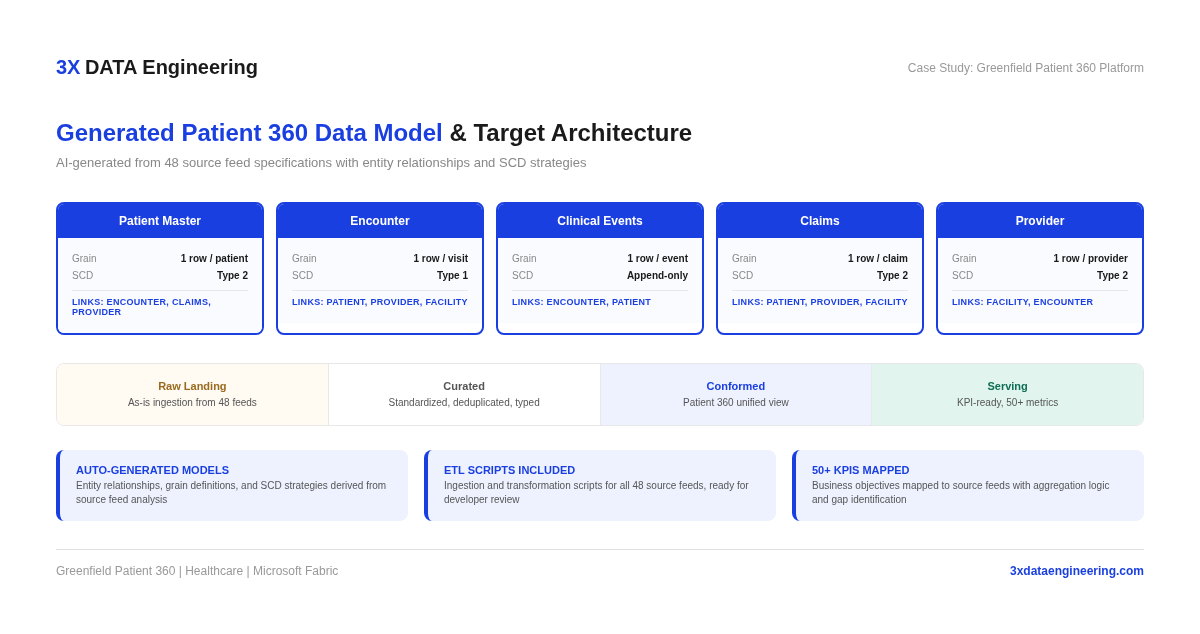This screenshot has width=1200, height=634.
Task: Click the AI-generated from 48 source feed subtitle
Action: pyautogui.click(x=321, y=163)
